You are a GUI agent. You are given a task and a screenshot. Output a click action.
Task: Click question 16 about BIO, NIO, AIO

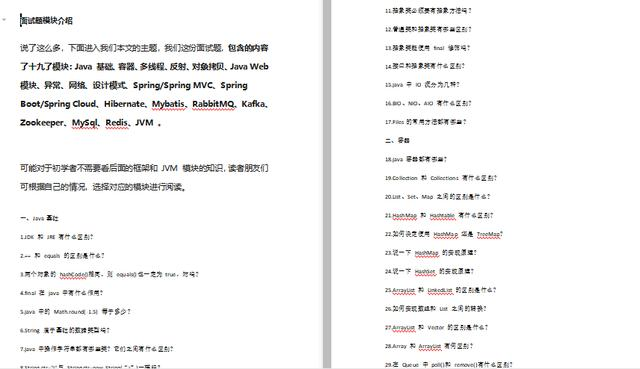[428, 104]
